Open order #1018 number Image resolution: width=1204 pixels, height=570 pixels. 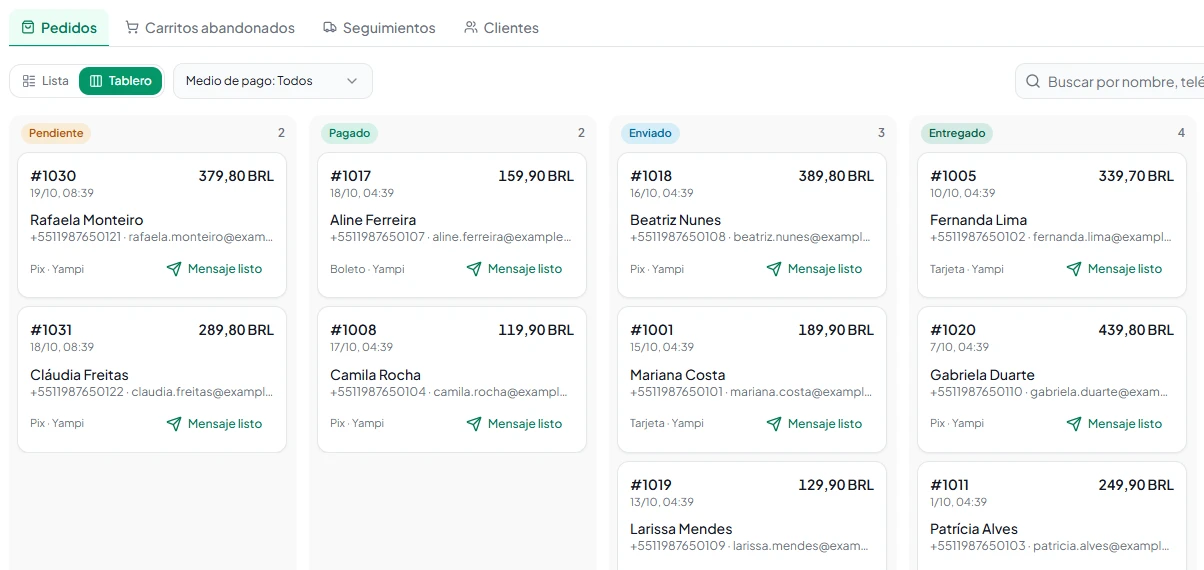tap(651, 176)
